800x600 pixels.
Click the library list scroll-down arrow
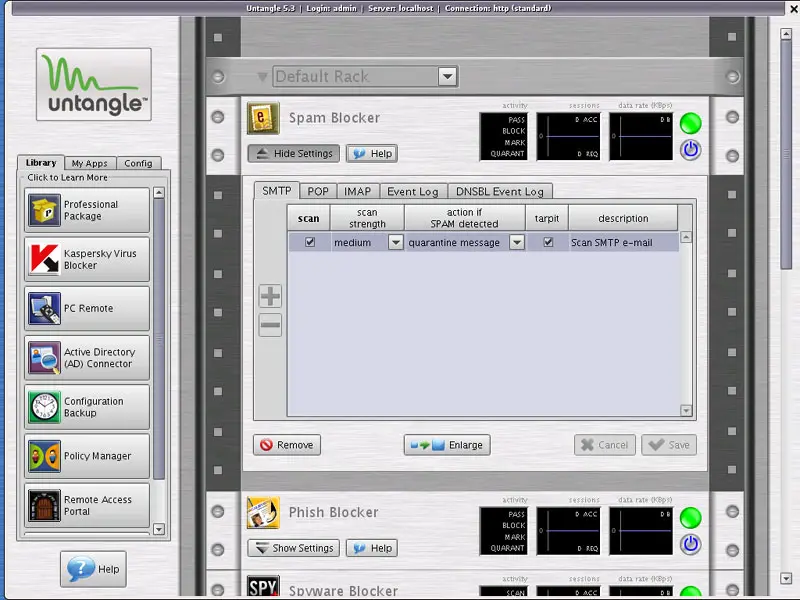click(x=159, y=529)
